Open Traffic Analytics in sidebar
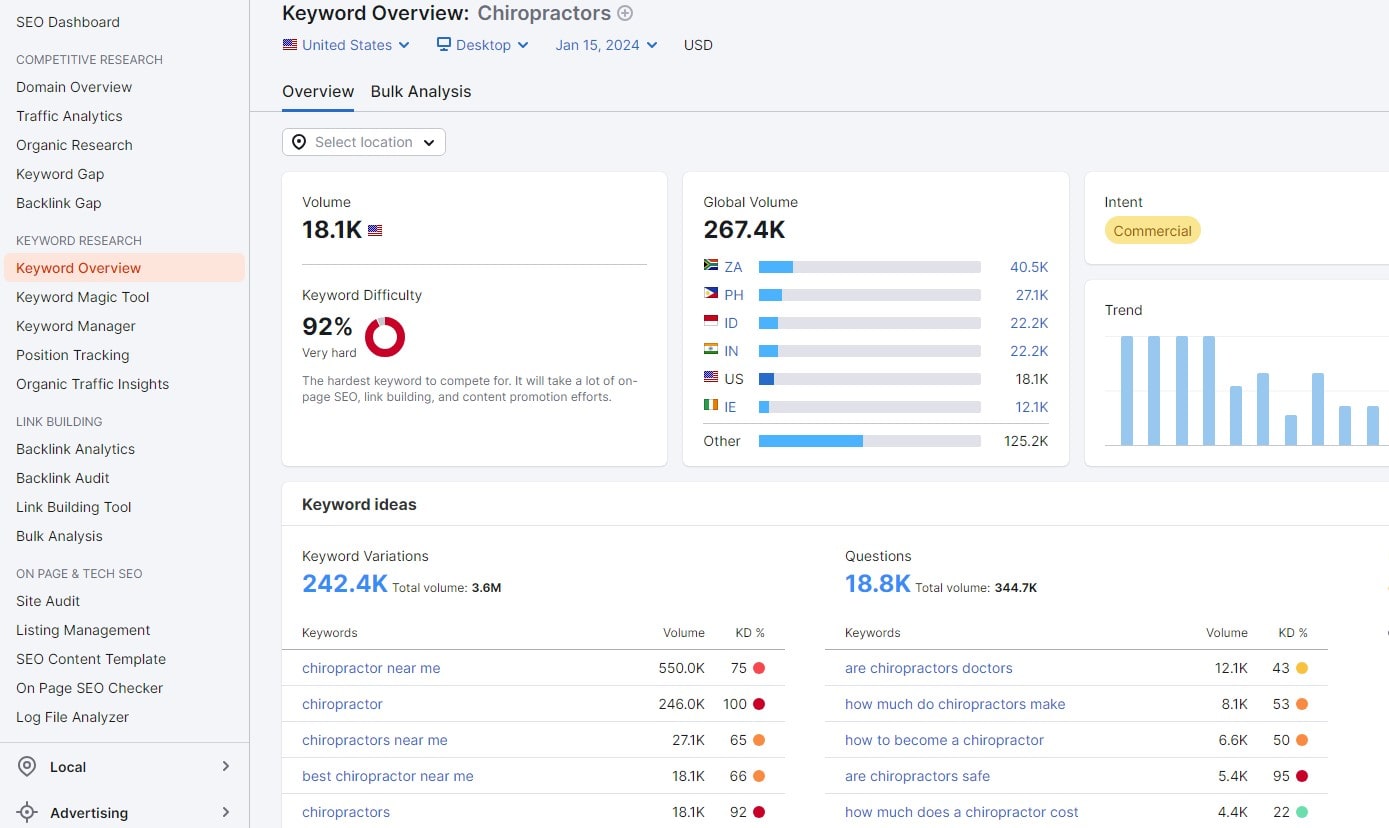1389x828 pixels. pos(69,116)
